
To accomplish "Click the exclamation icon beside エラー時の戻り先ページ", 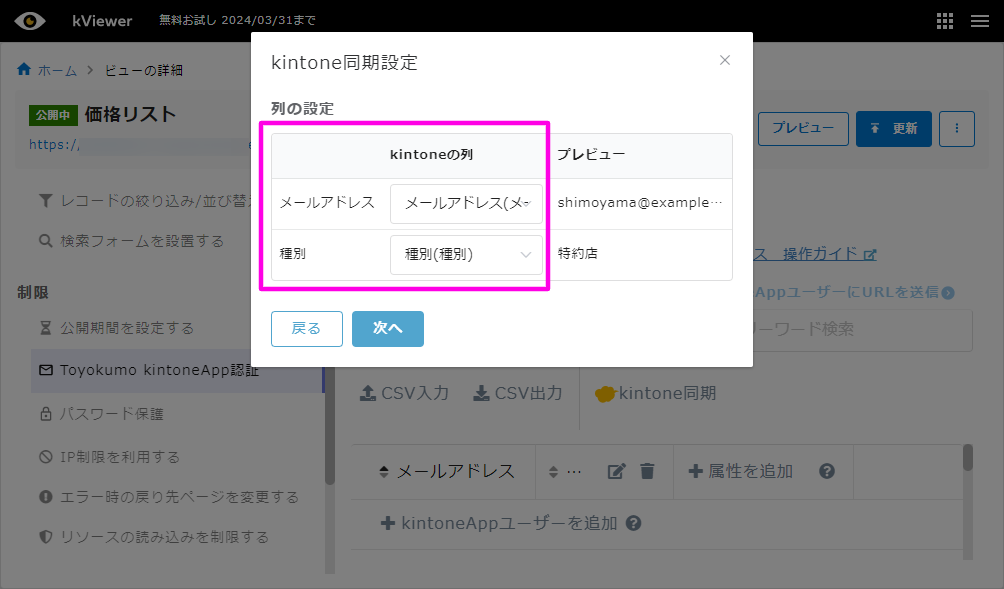I will coord(45,497).
